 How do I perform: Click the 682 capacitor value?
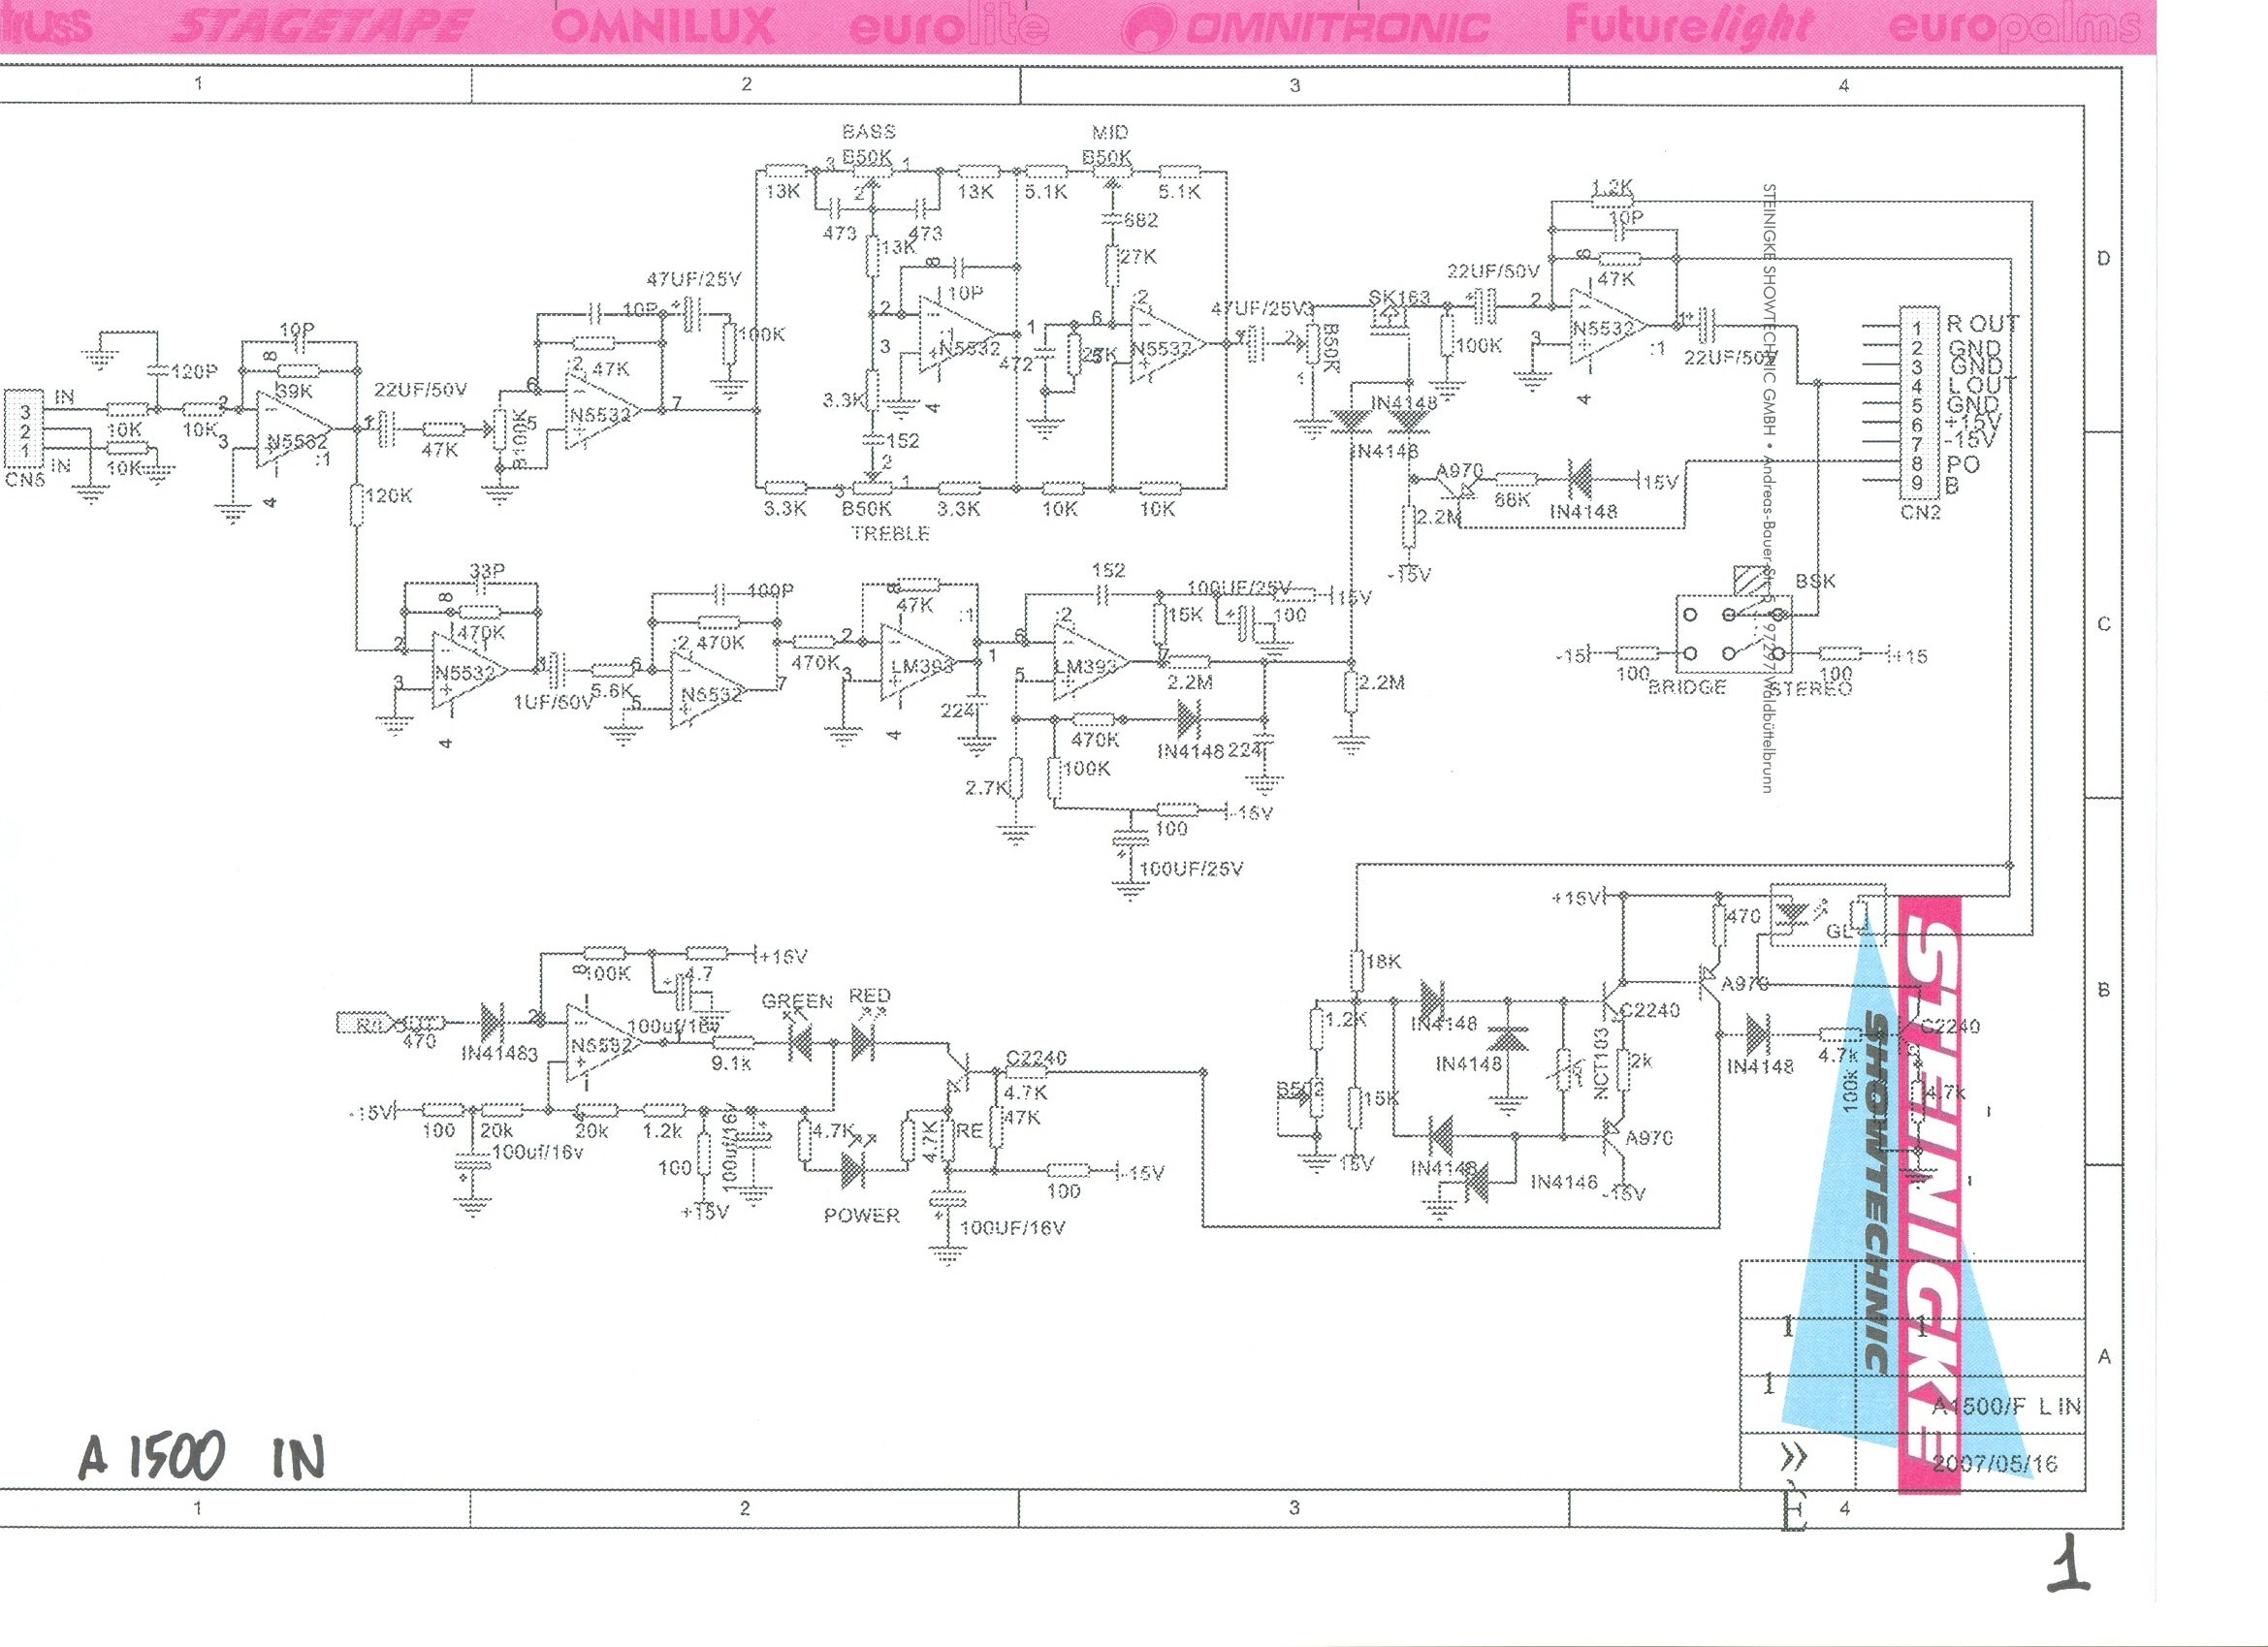pyautogui.click(x=1141, y=219)
